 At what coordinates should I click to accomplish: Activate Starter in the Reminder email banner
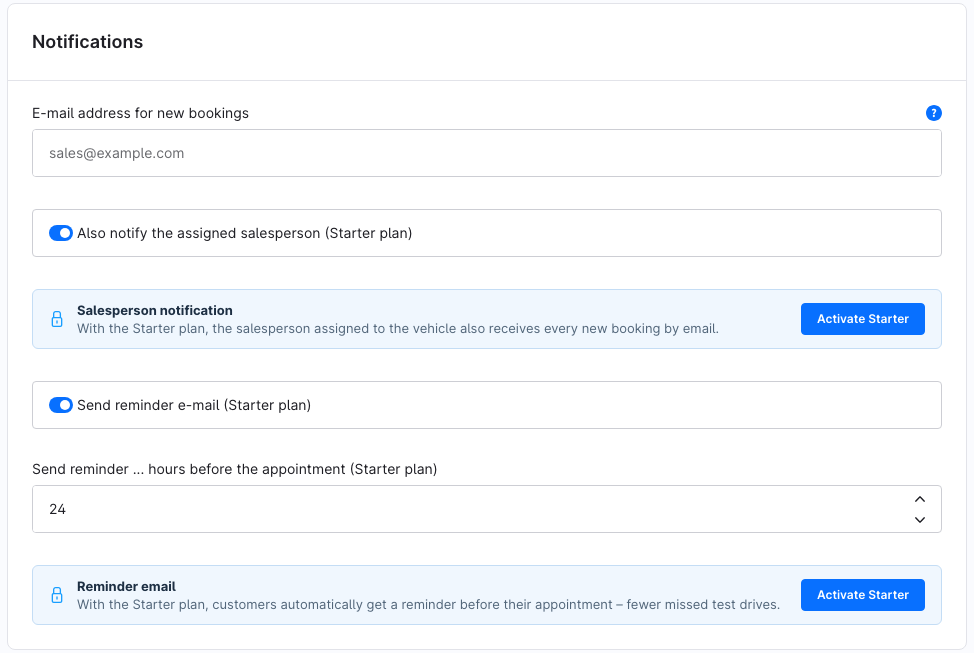862,595
